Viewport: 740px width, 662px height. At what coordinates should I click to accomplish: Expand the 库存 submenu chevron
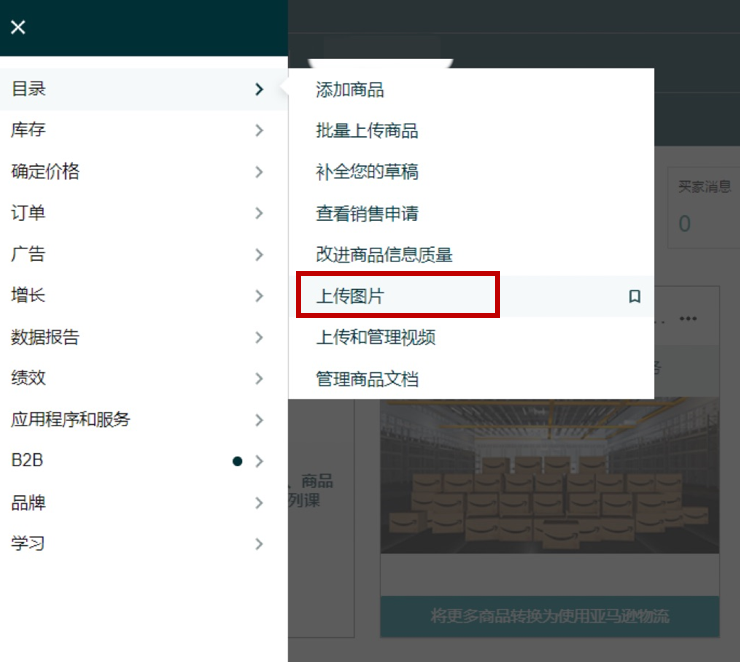[259, 130]
